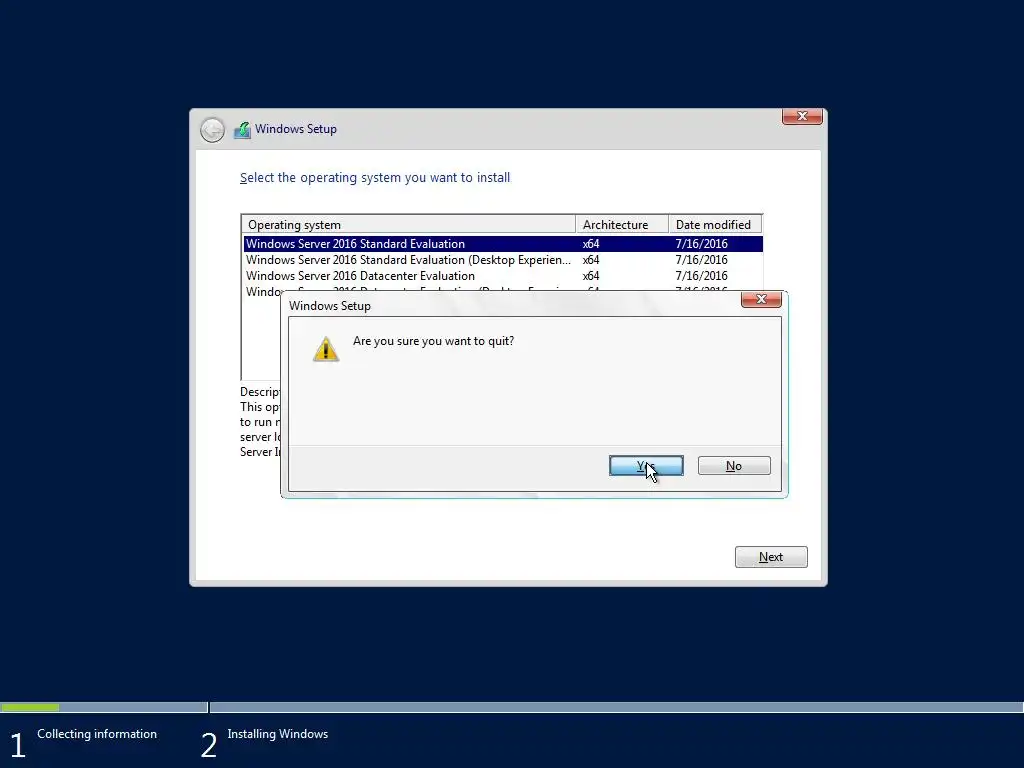The width and height of the screenshot is (1024, 768).
Task: Click 'Select the operating system you want to install' heading
Action: click(x=375, y=178)
